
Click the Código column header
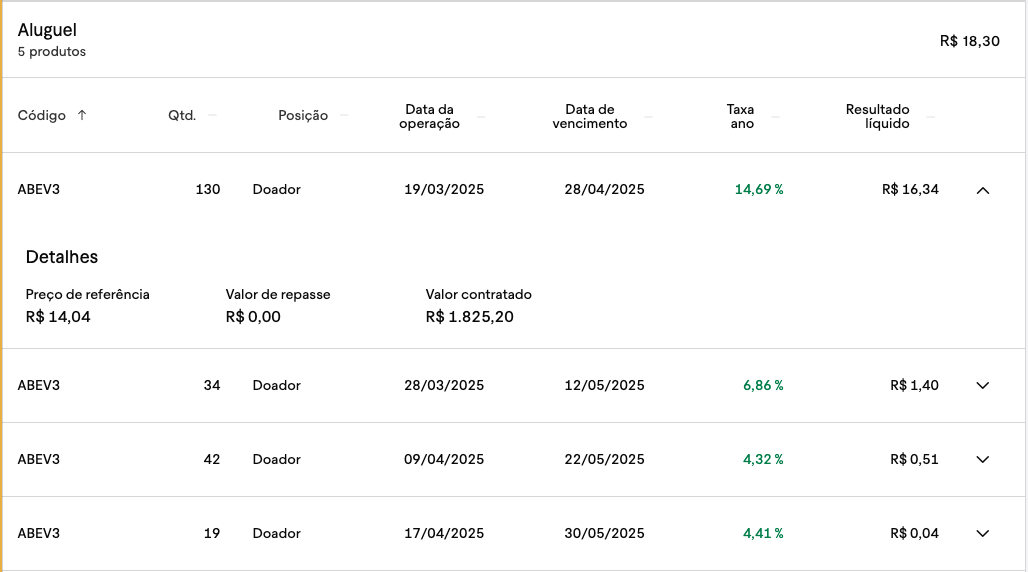coord(41,115)
